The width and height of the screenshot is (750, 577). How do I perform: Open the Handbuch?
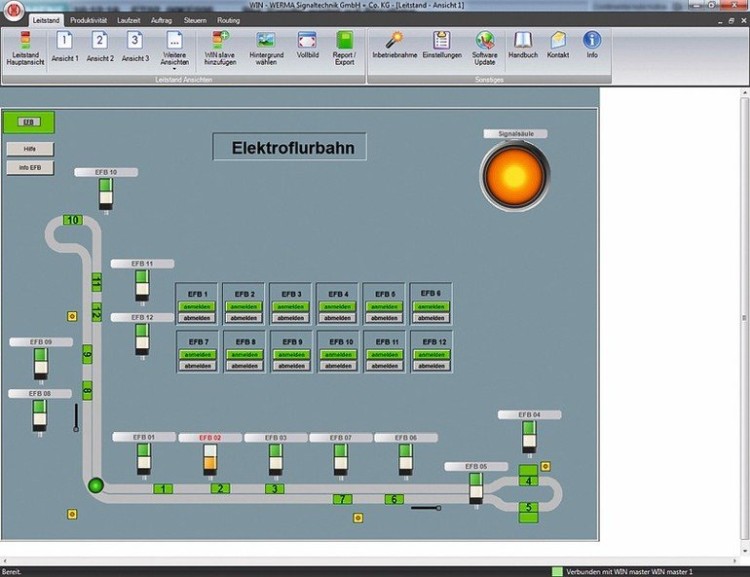pyautogui.click(x=522, y=47)
